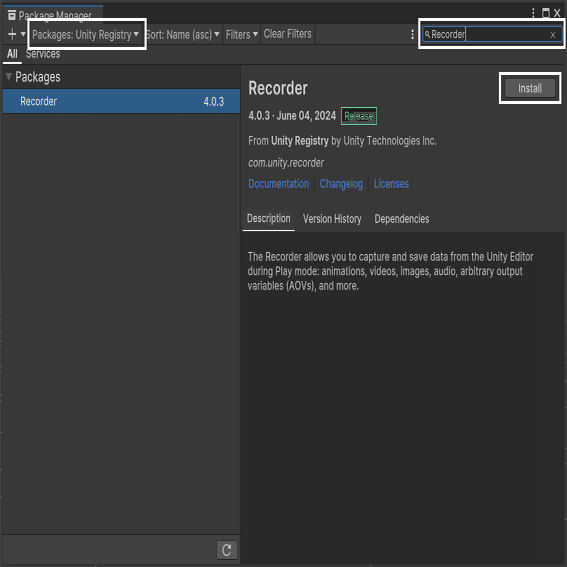Open the Changelog link
The width and height of the screenshot is (567, 567).
pyautogui.click(x=341, y=184)
